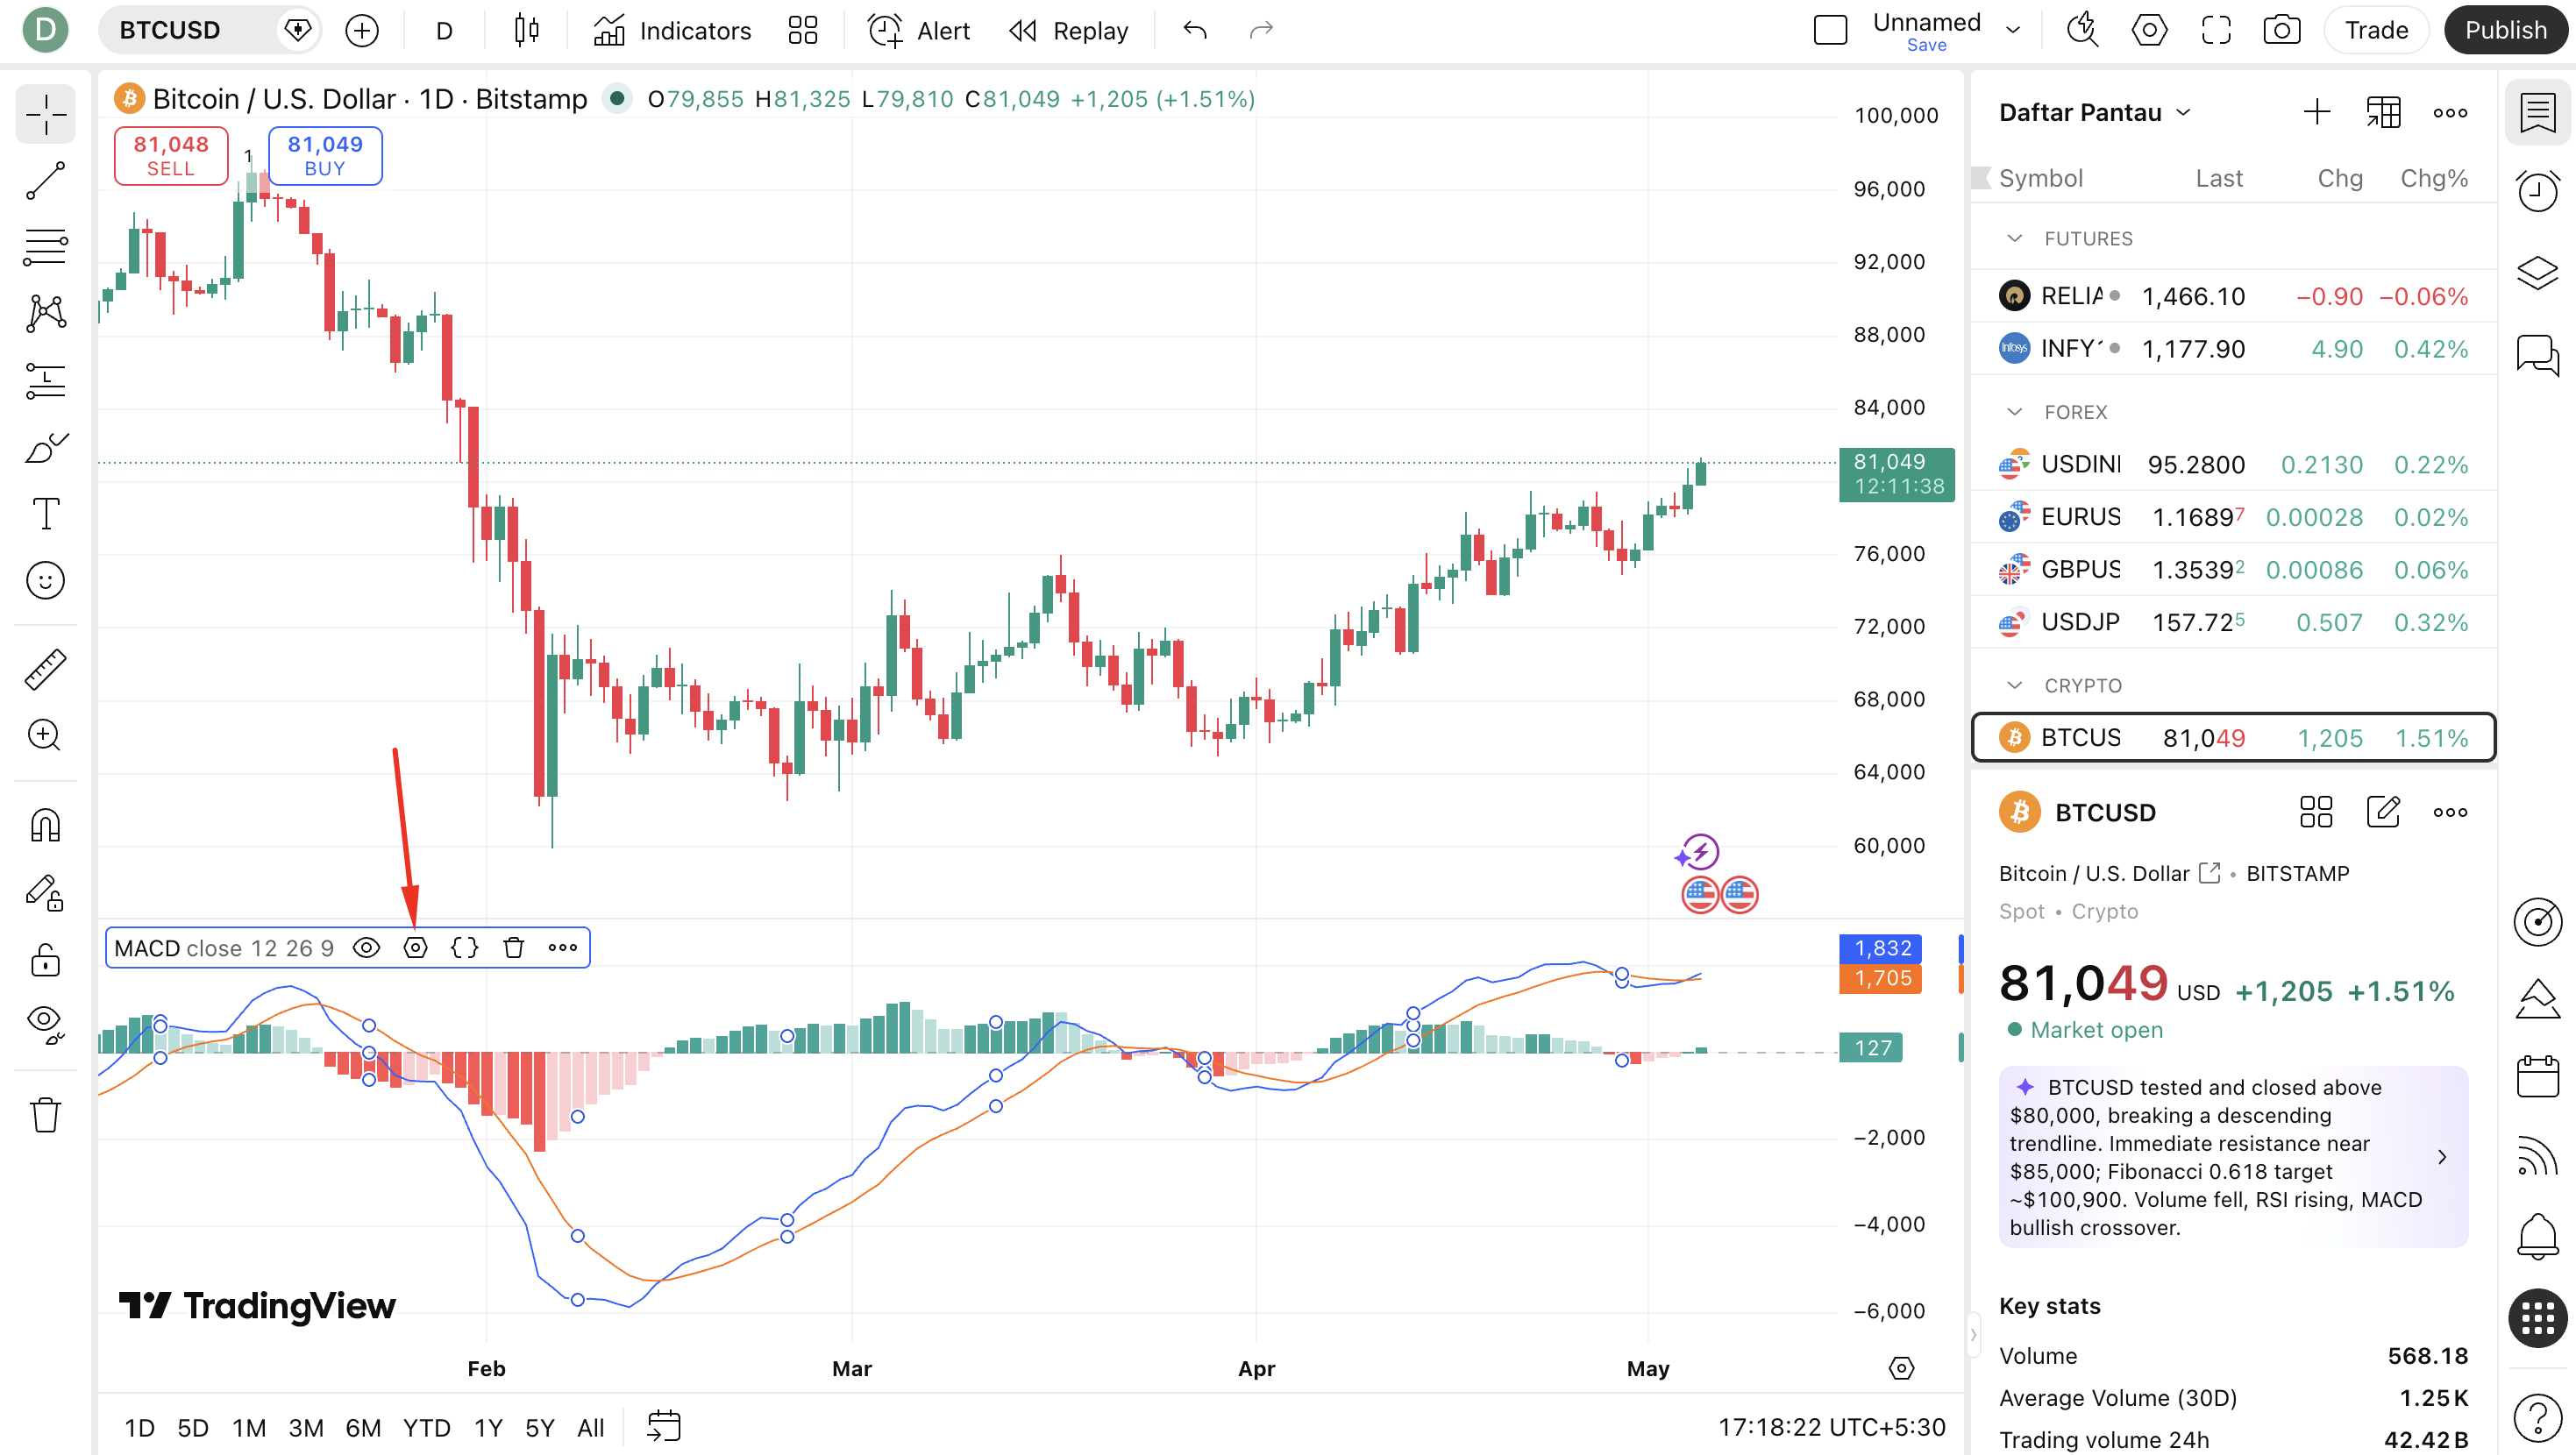Select the crosshair cursor tool
Viewport: 2576px width, 1455px height.
45,115
